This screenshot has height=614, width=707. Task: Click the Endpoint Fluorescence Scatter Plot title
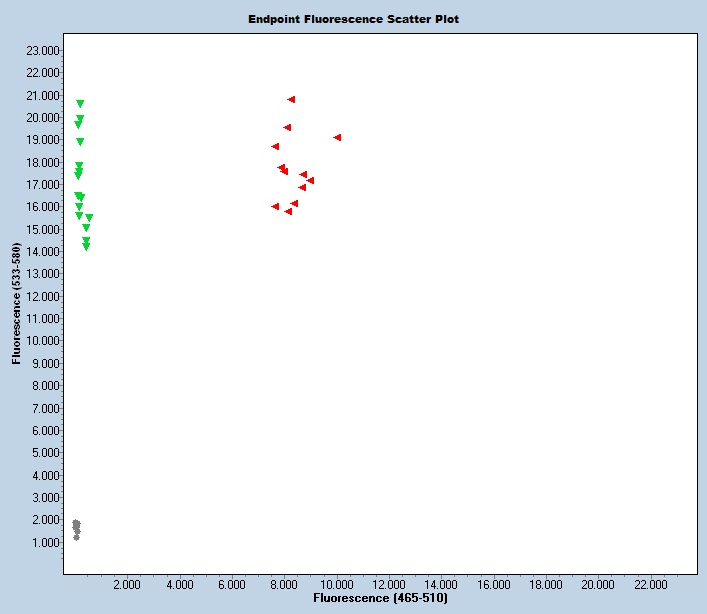click(x=354, y=19)
